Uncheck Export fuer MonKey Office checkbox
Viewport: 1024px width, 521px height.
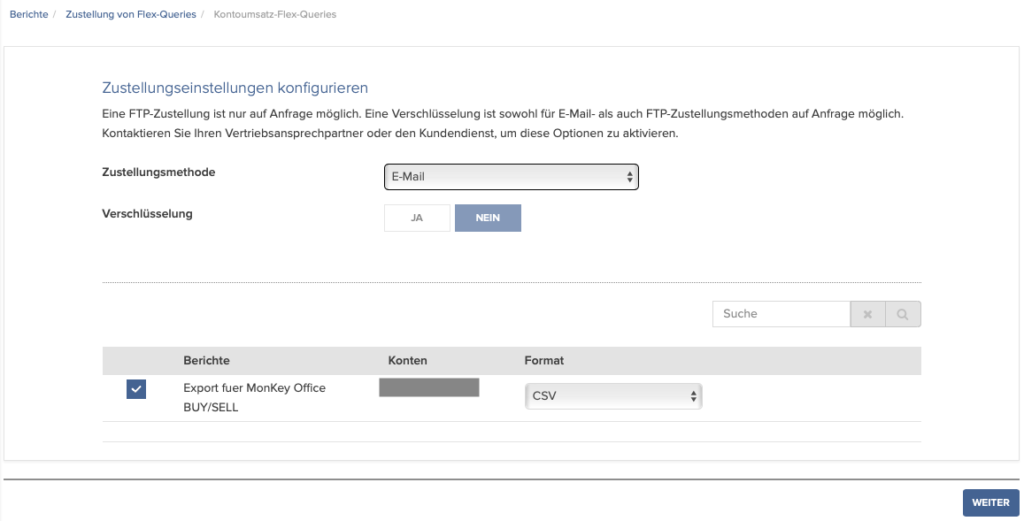pyautogui.click(x=136, y=389)
